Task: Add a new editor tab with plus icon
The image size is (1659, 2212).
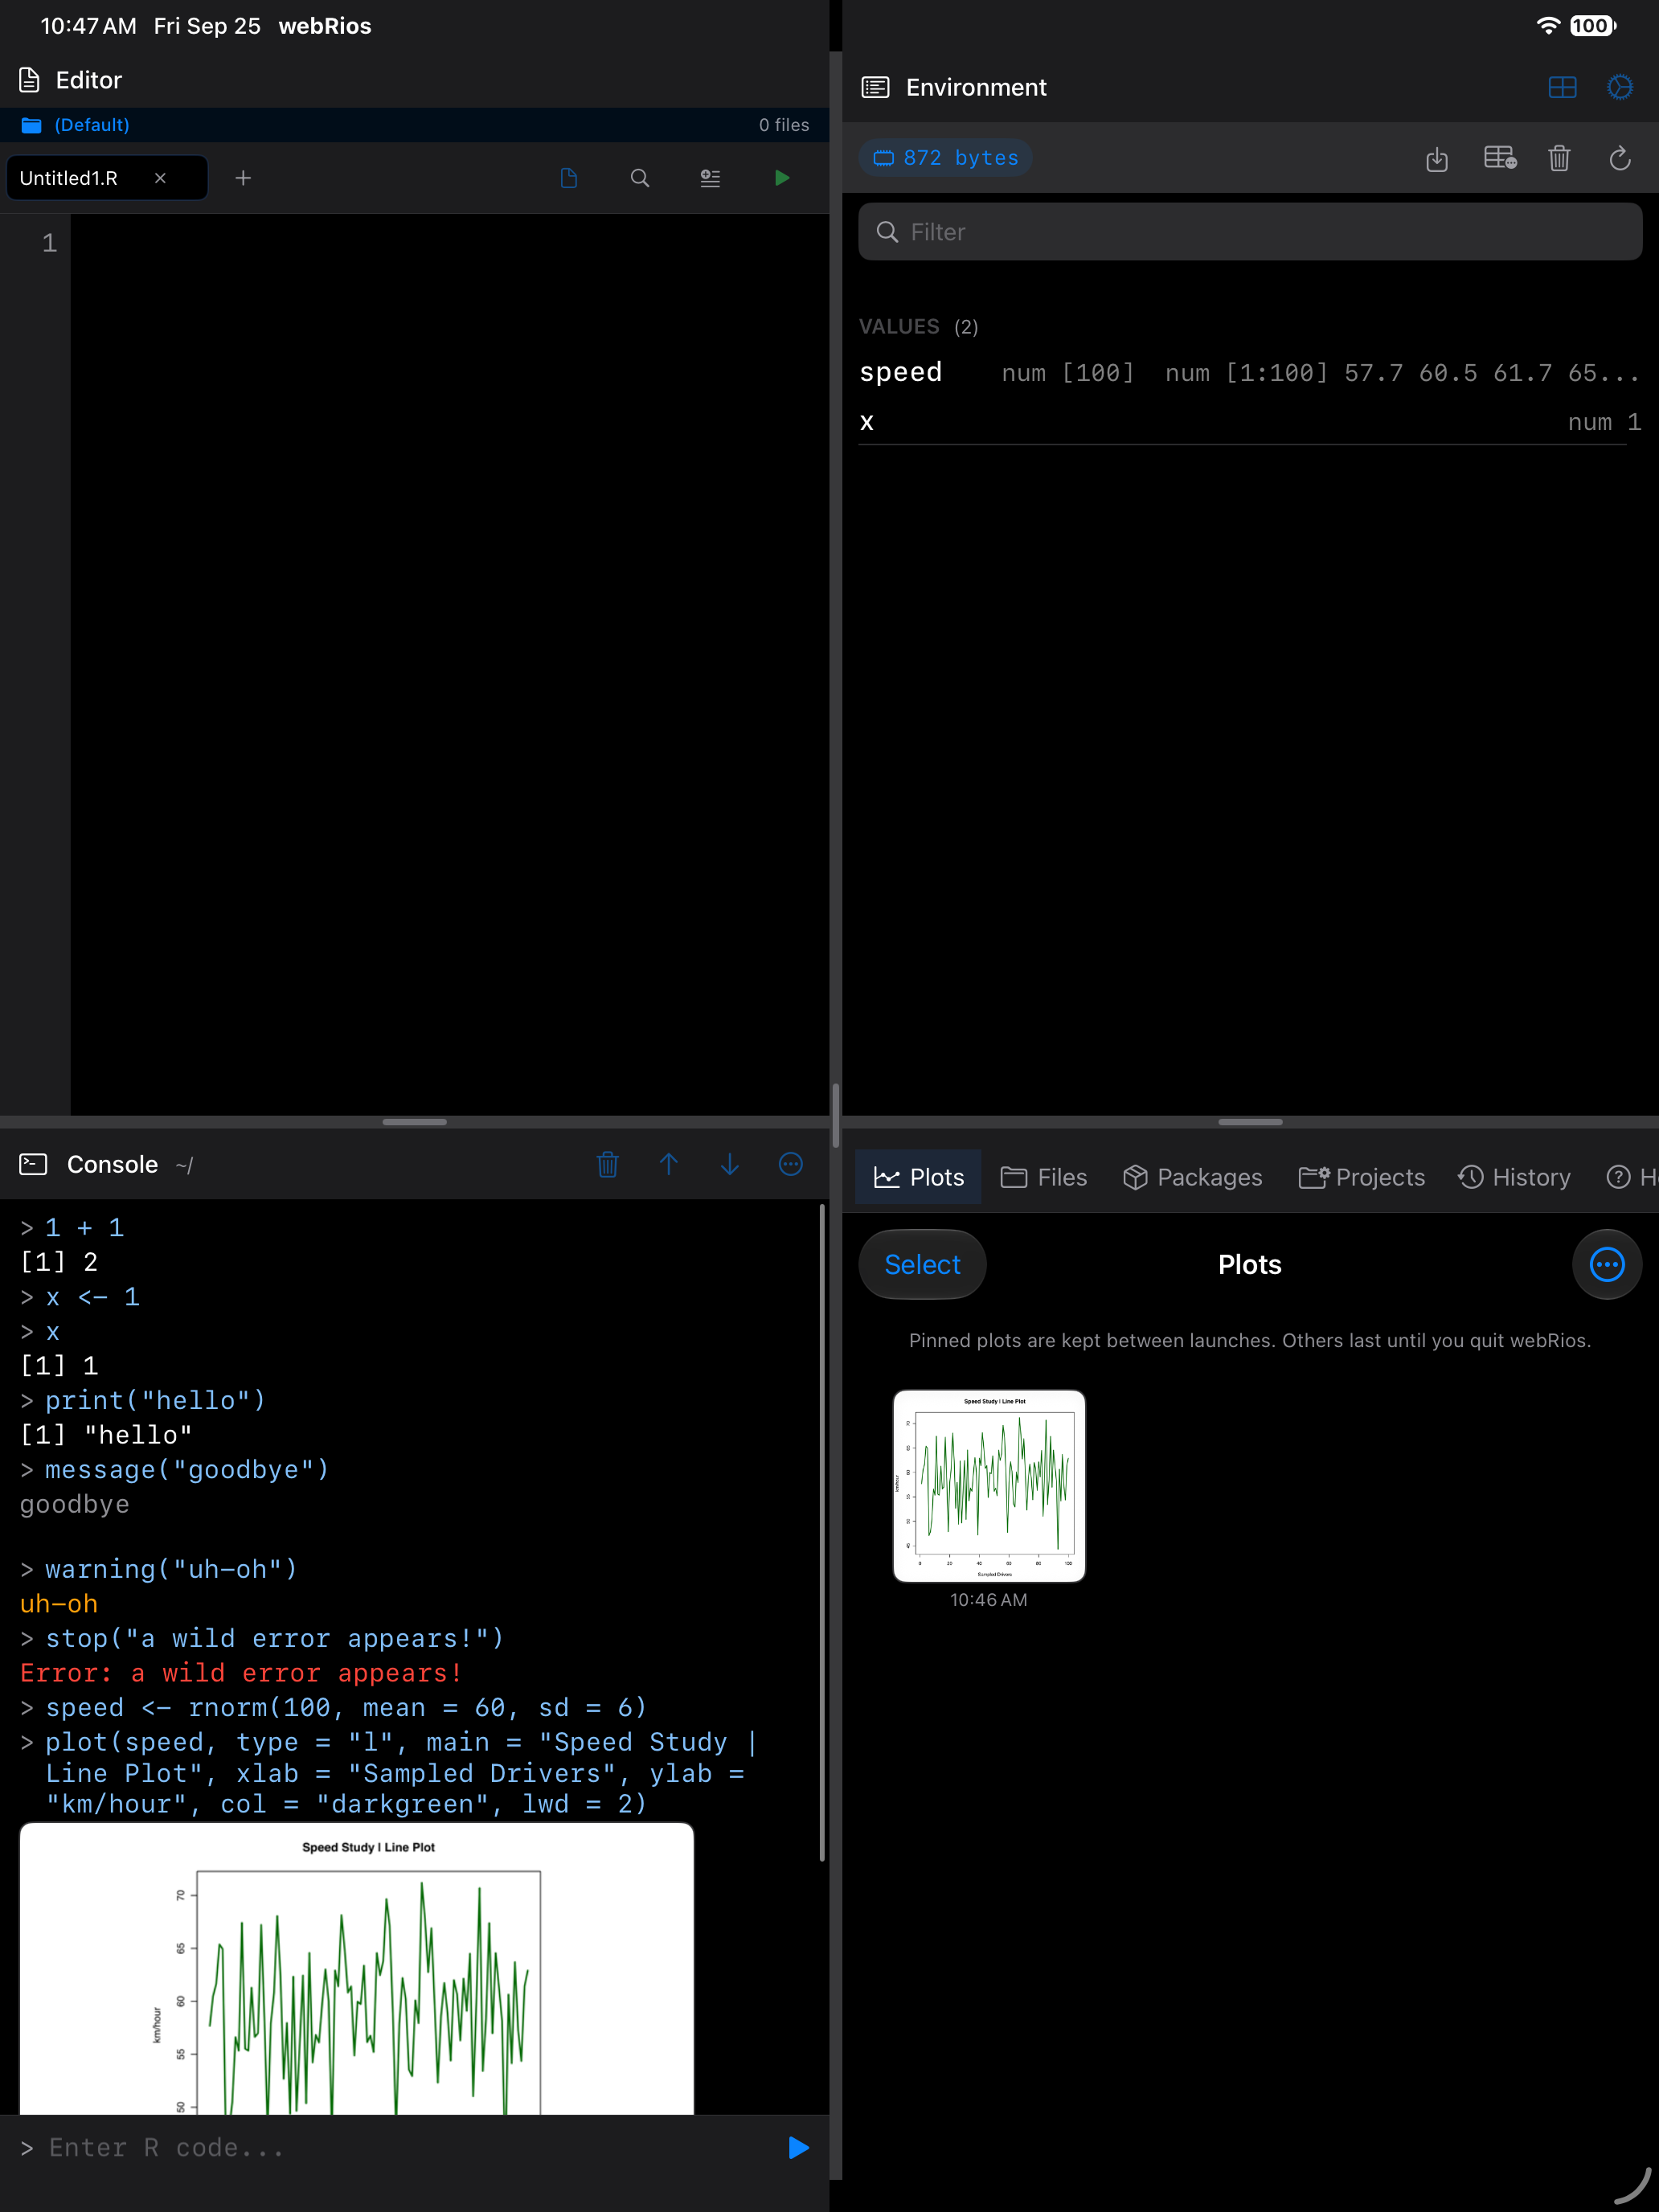Action: click(243, 178)
